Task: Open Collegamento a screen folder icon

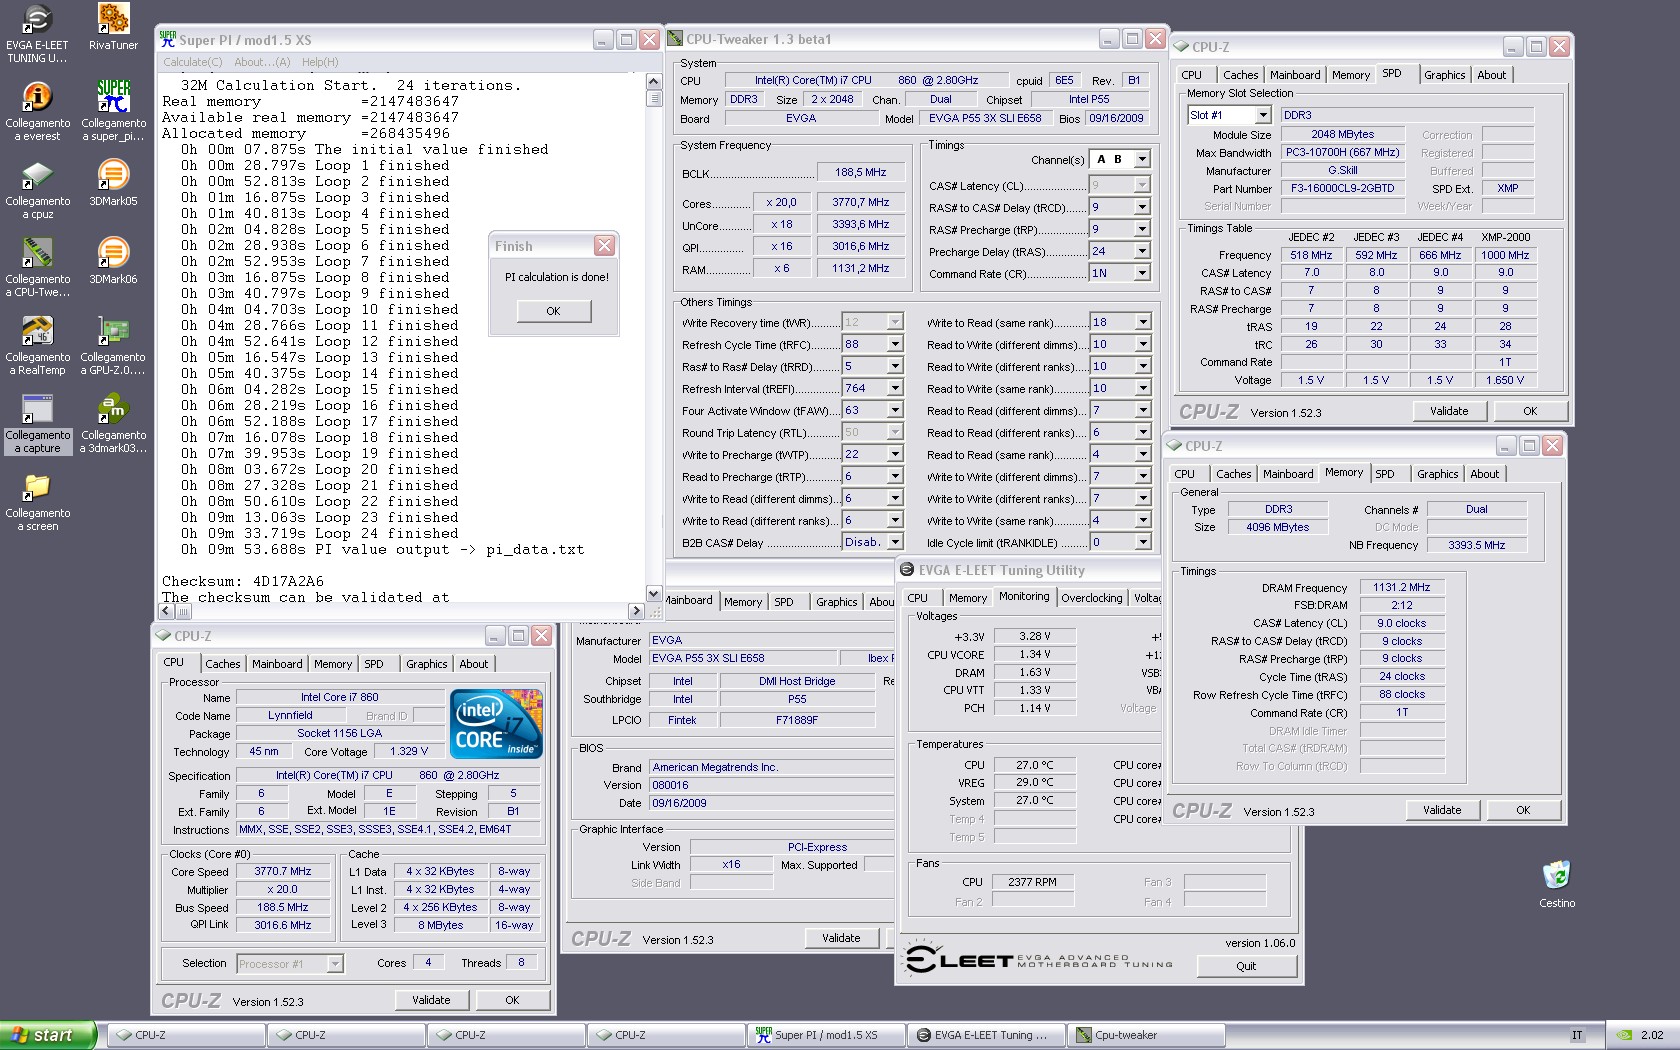Action: pos(37,501)
